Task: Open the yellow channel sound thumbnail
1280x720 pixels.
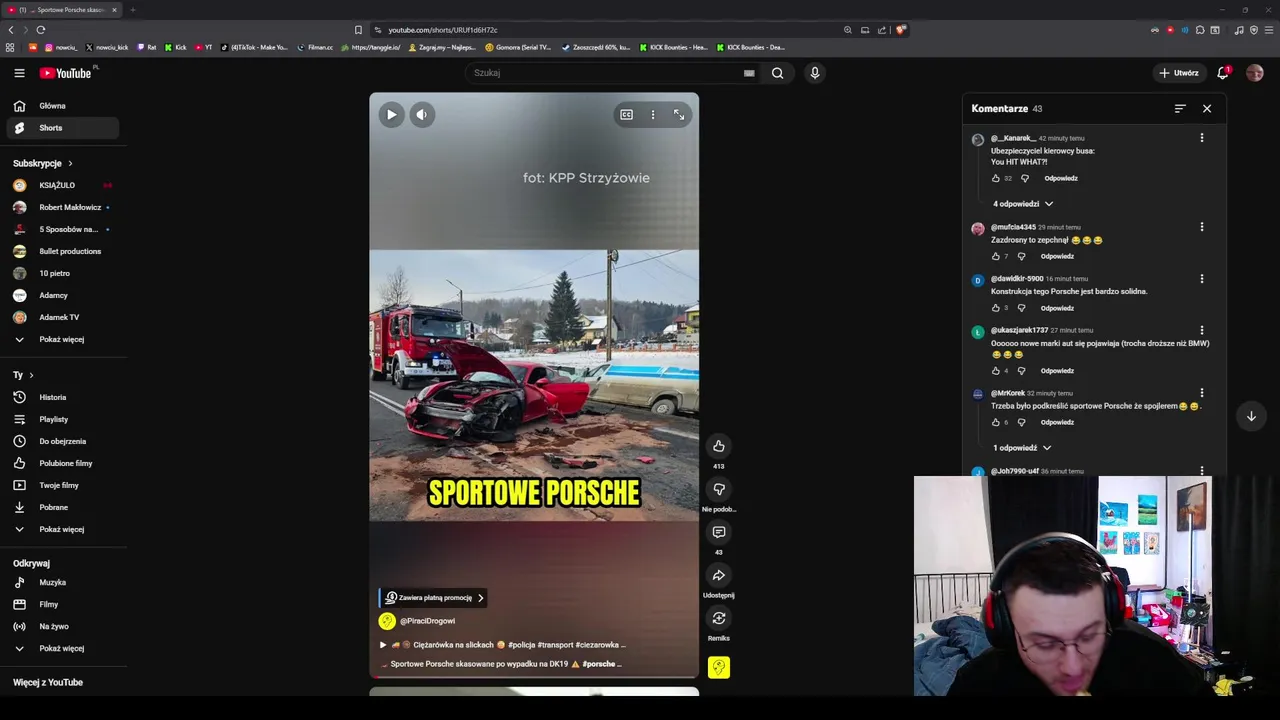Action: click(x=718, y=667)
